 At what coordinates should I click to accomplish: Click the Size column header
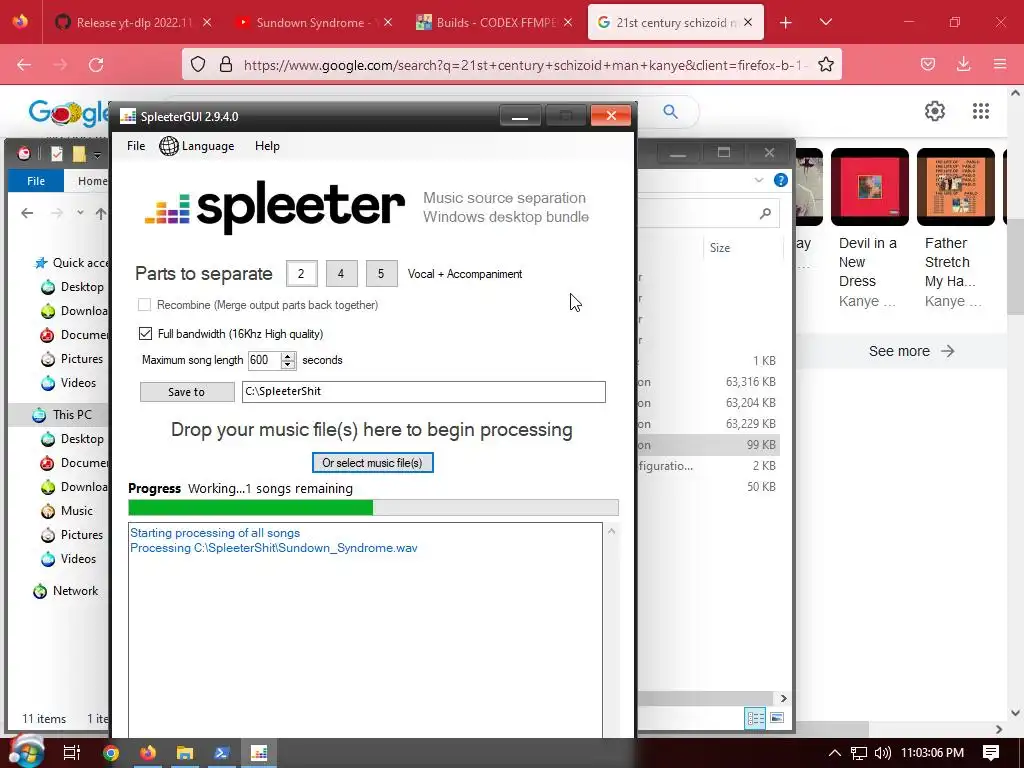coord(720,248)
